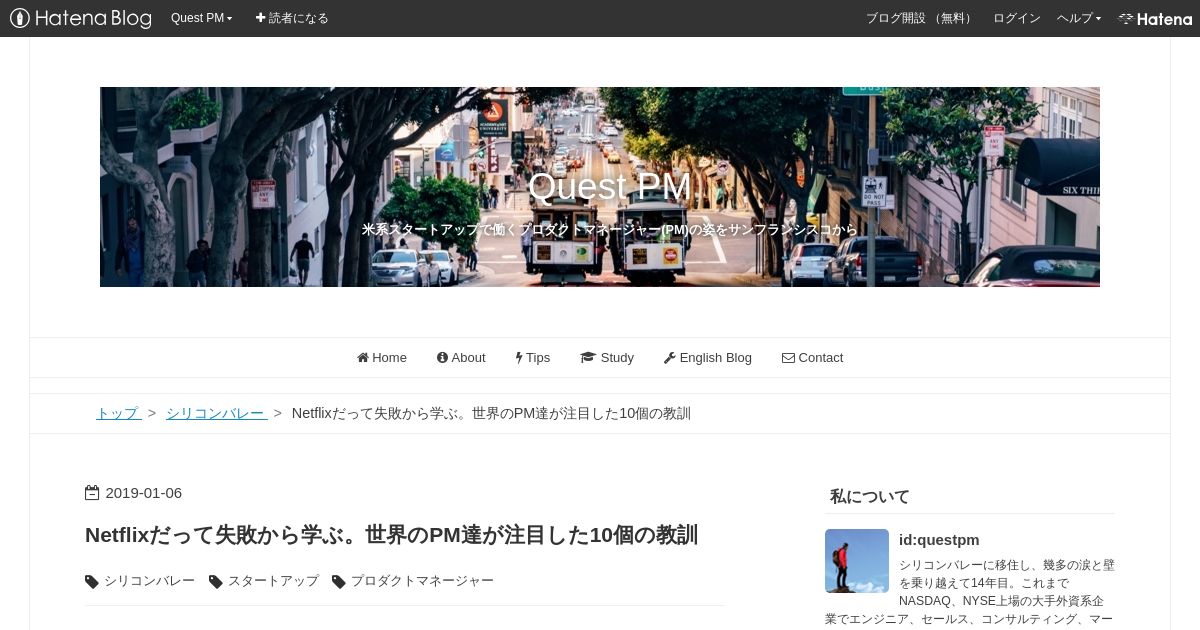Click the Hatena logo at top right

[x=1155, y=18]
